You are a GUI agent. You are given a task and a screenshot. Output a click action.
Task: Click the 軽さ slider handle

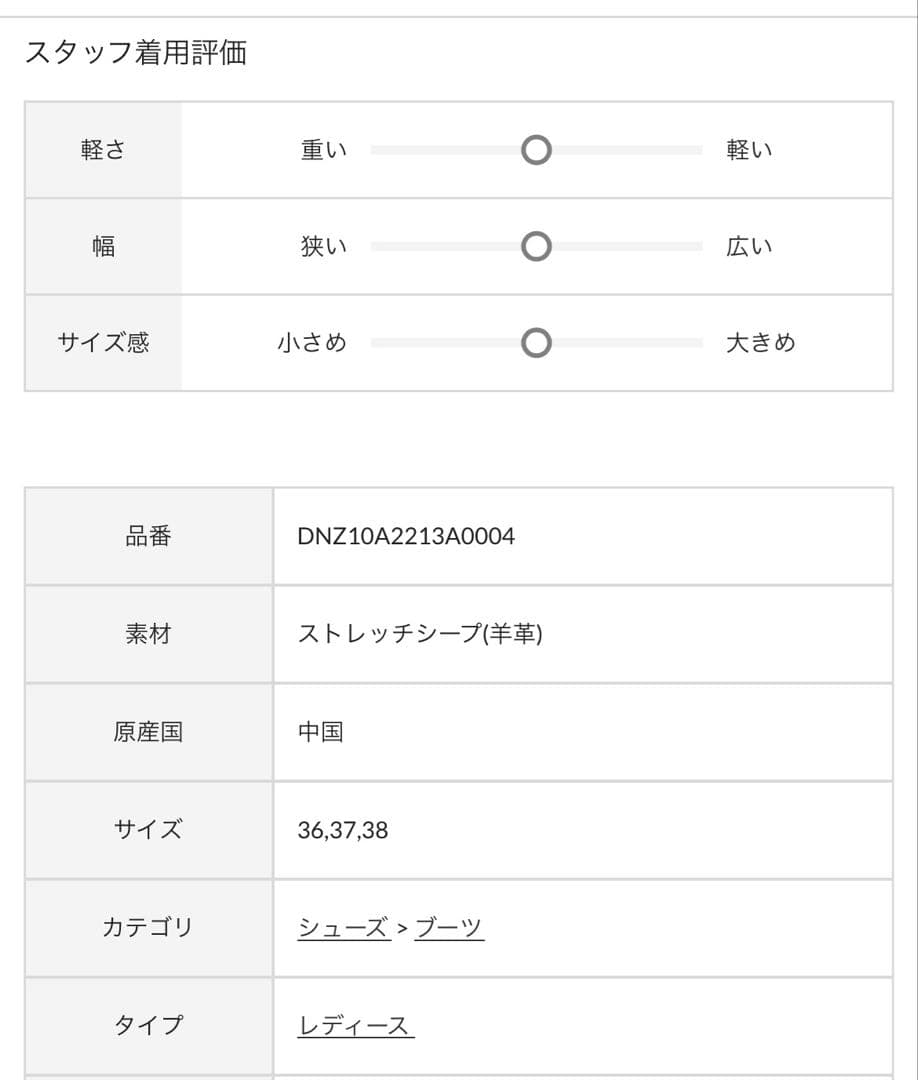pos(536,150)
